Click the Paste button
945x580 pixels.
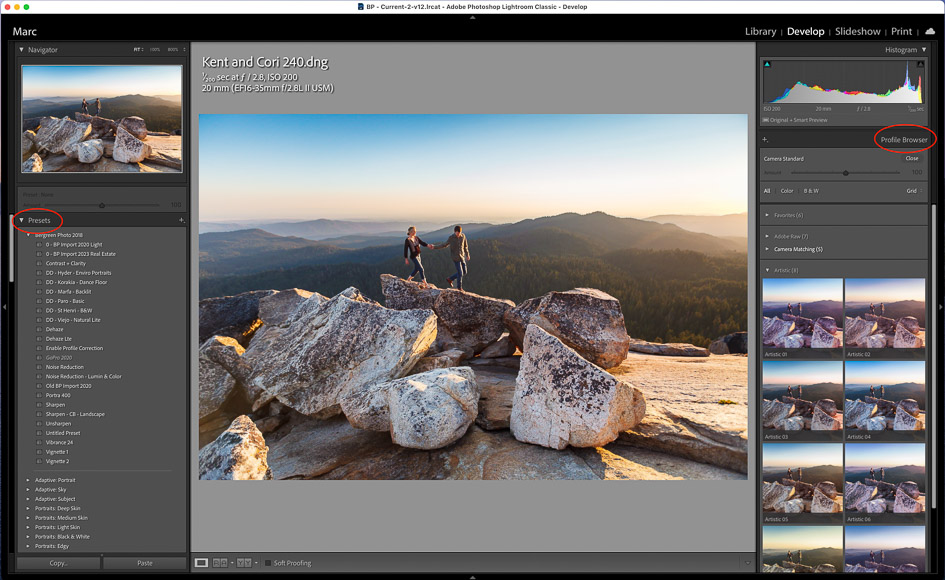[145, 563]
